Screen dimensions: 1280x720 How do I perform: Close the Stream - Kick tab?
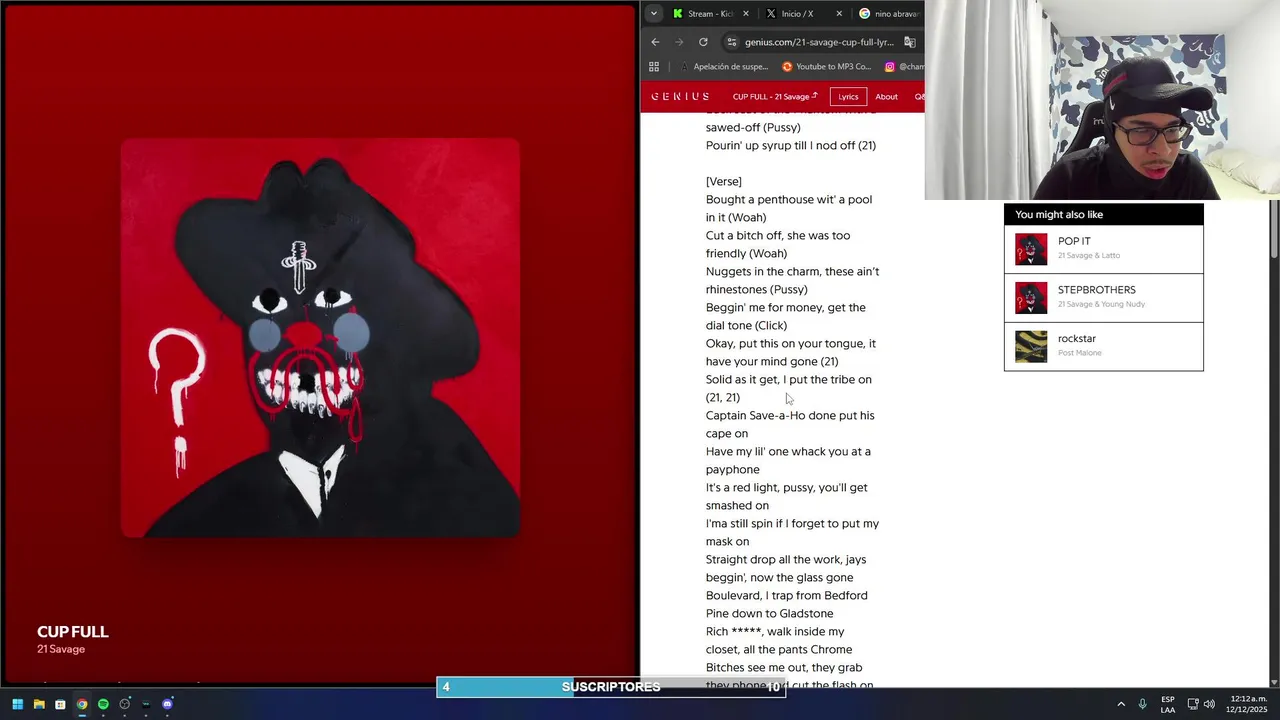pyautogui.click(x=745, y=14)
